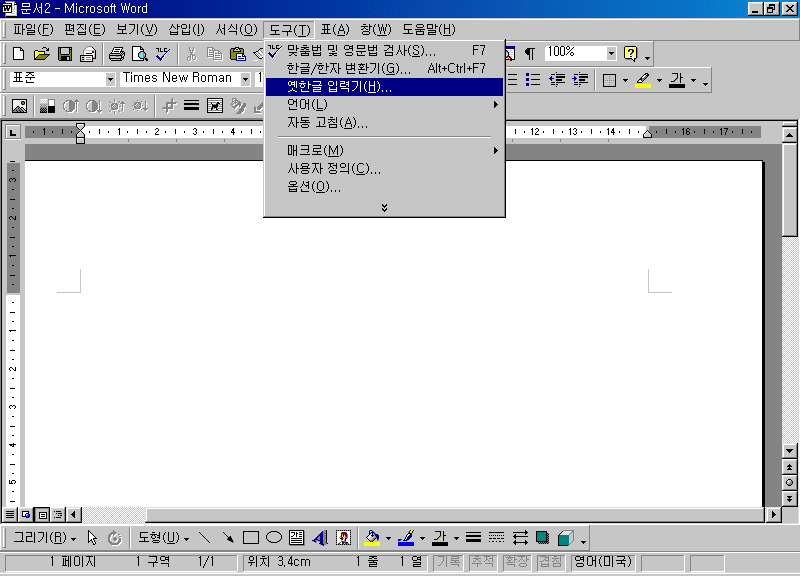Click the select browse object circle button
800x576 pixels.
point(789,483)
